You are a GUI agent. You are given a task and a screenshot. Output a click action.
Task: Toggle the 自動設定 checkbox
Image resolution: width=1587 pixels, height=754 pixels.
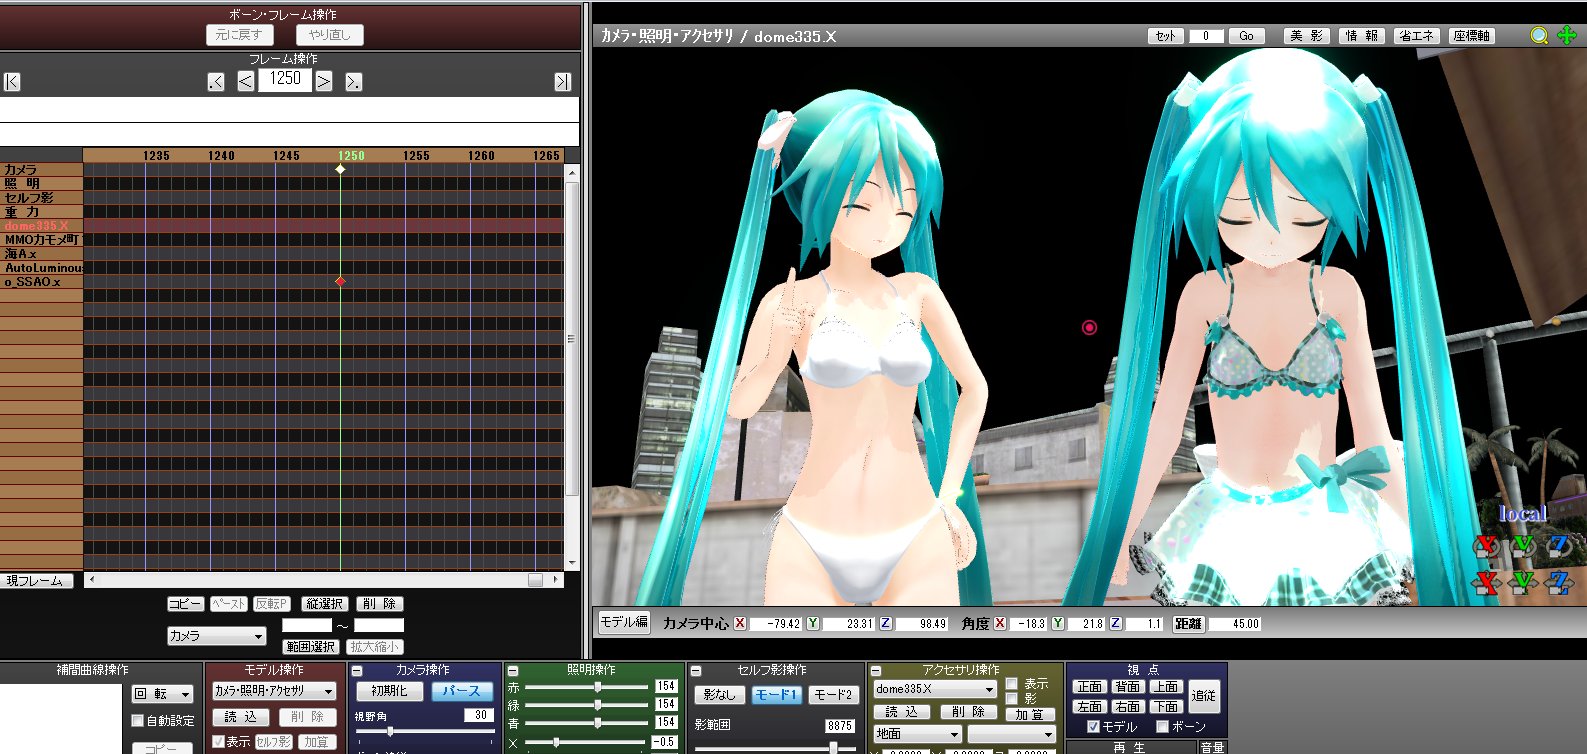[x=138, y=720]
